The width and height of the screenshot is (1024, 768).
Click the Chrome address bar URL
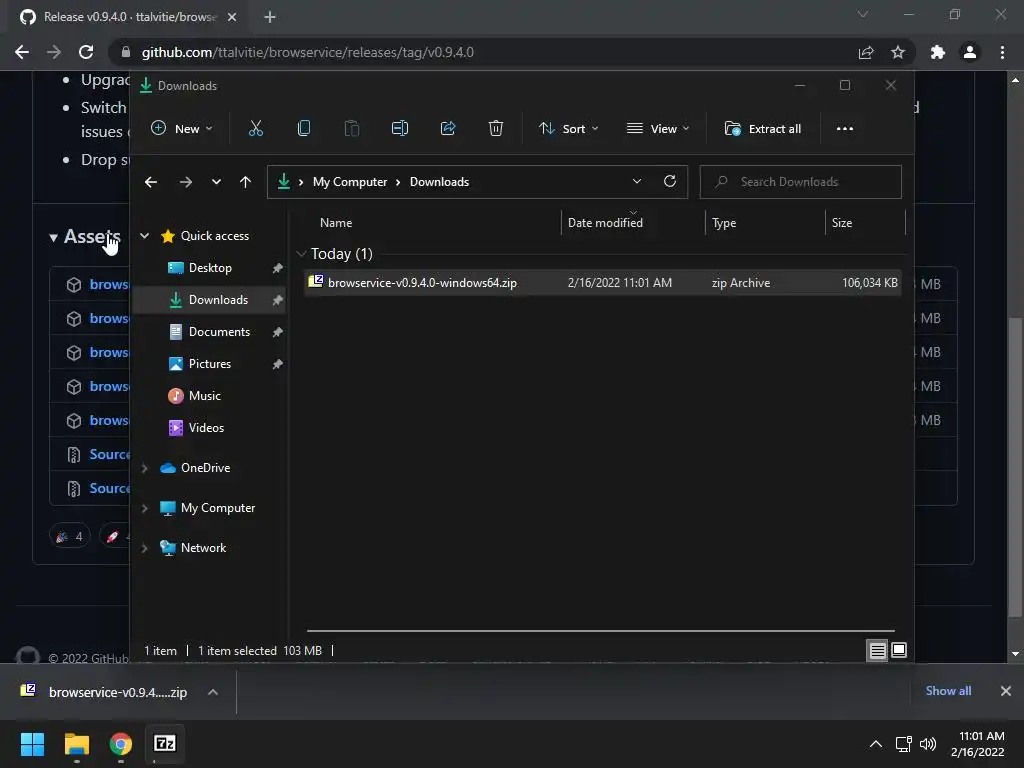308,52
